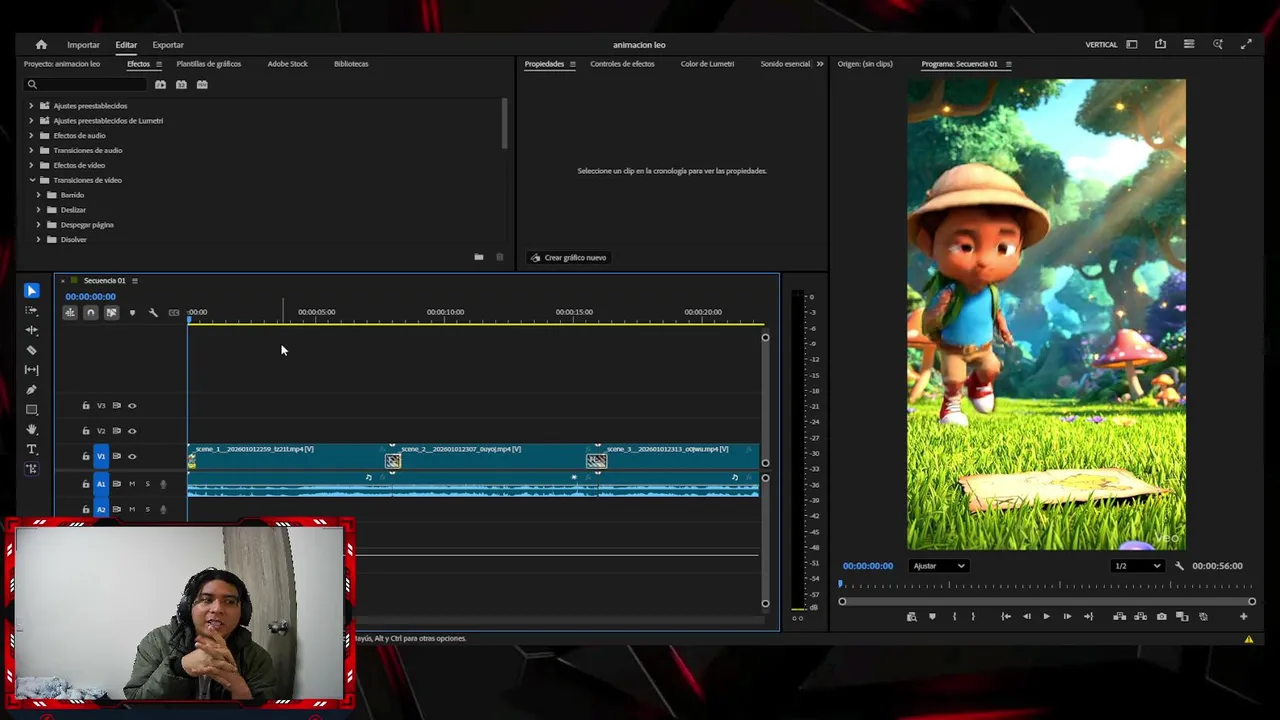Click the caption track options CC icon
The width and height of the screenshot is (1280, 720).
174,313
